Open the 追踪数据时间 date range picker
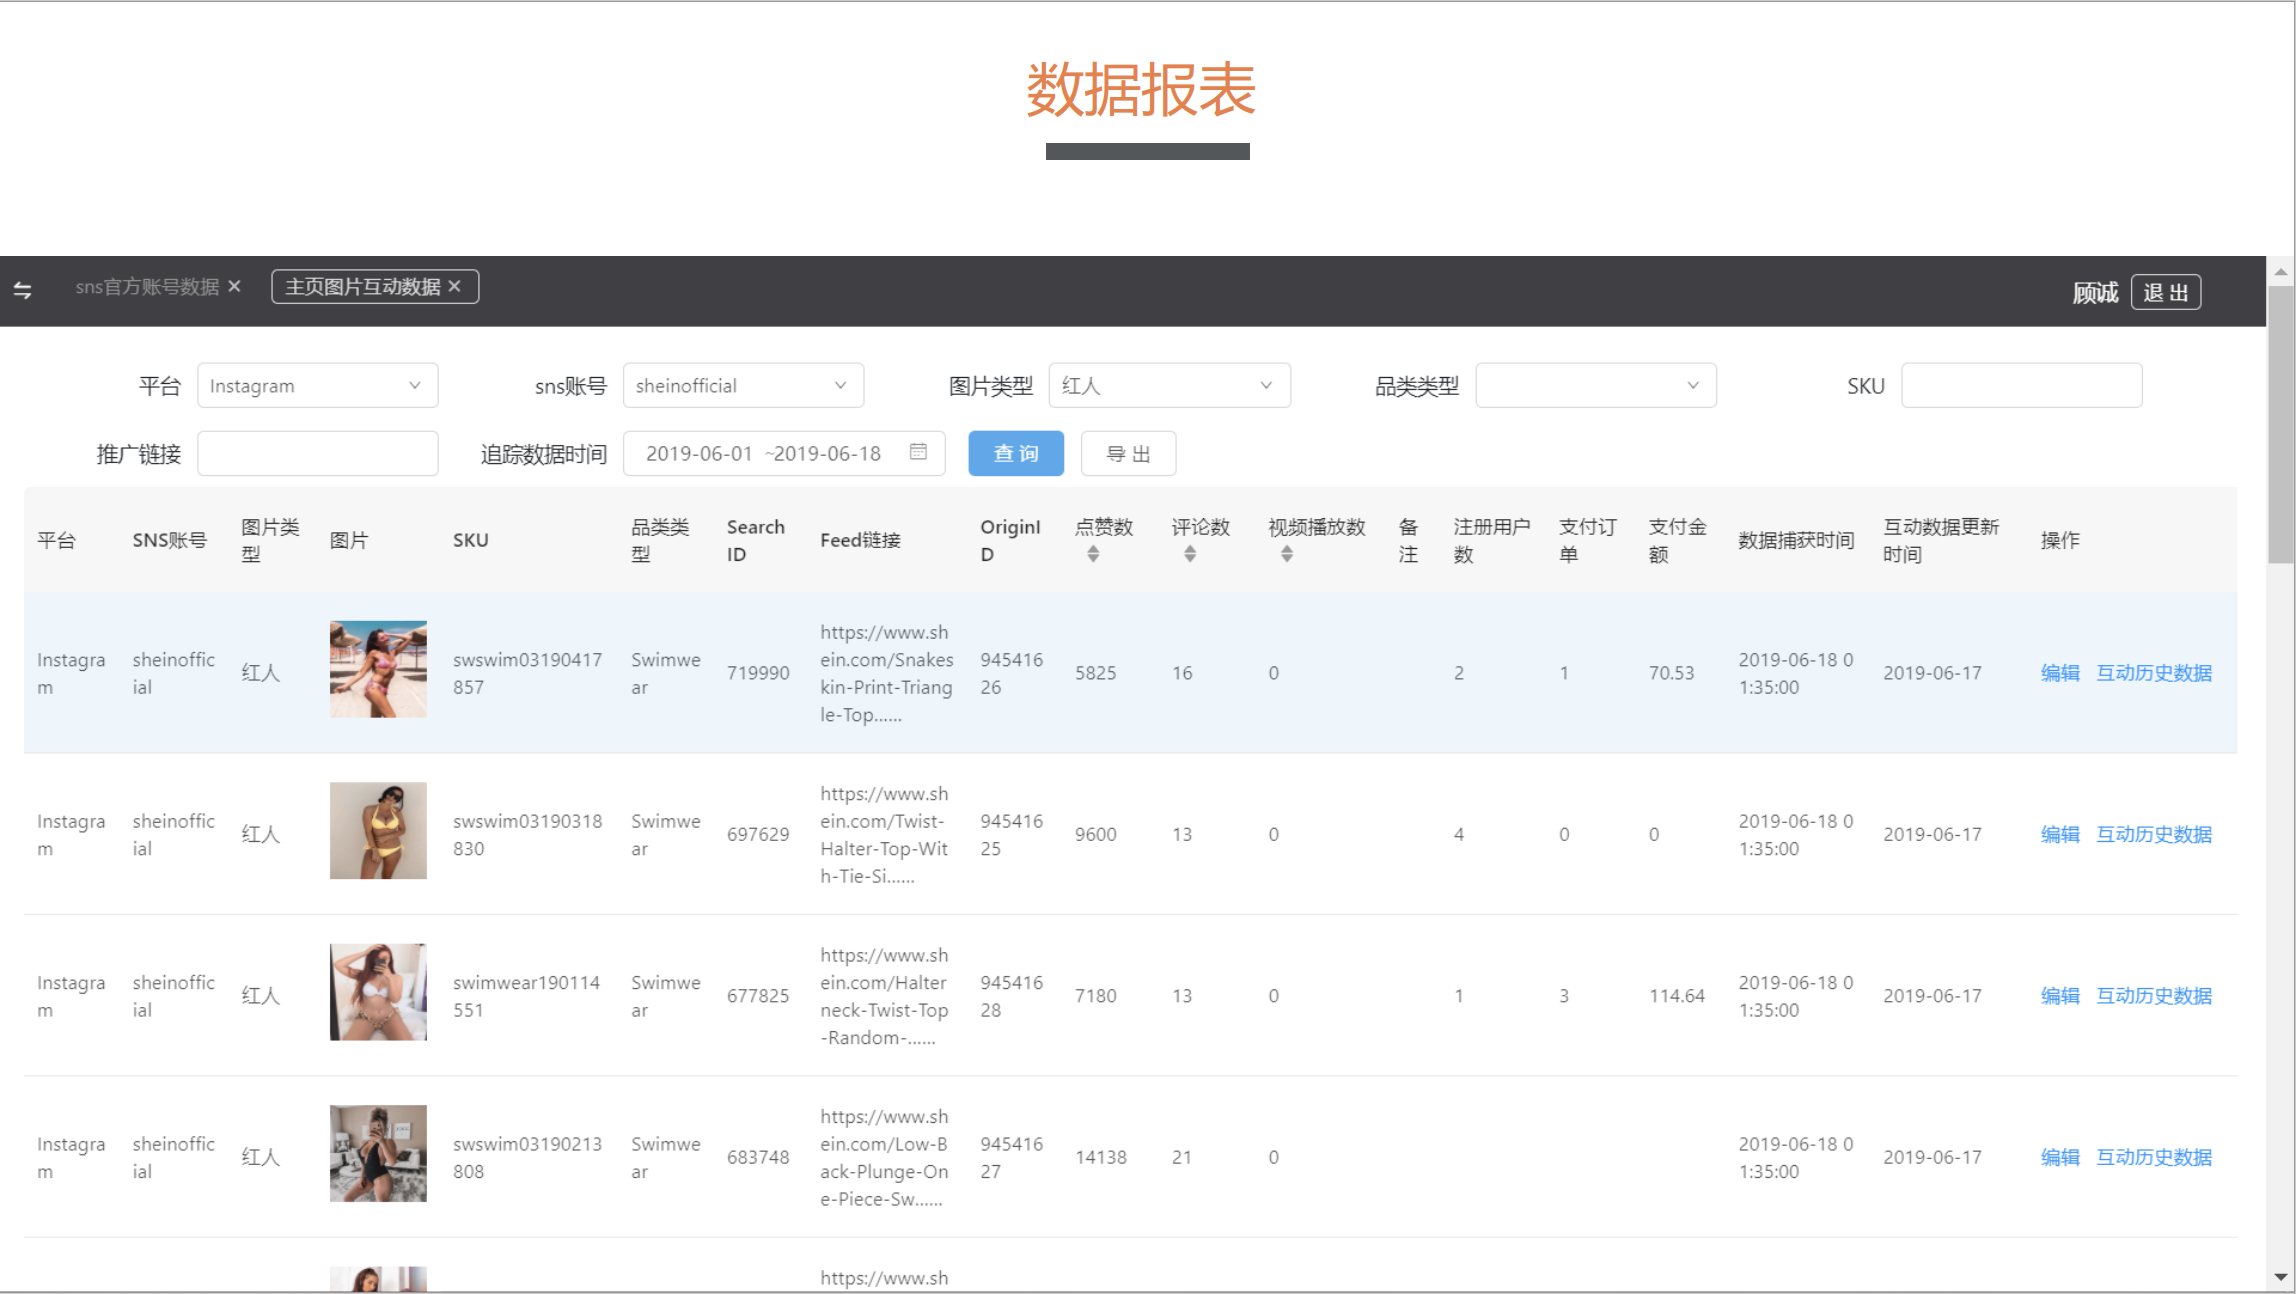 [x=784, y=454]
